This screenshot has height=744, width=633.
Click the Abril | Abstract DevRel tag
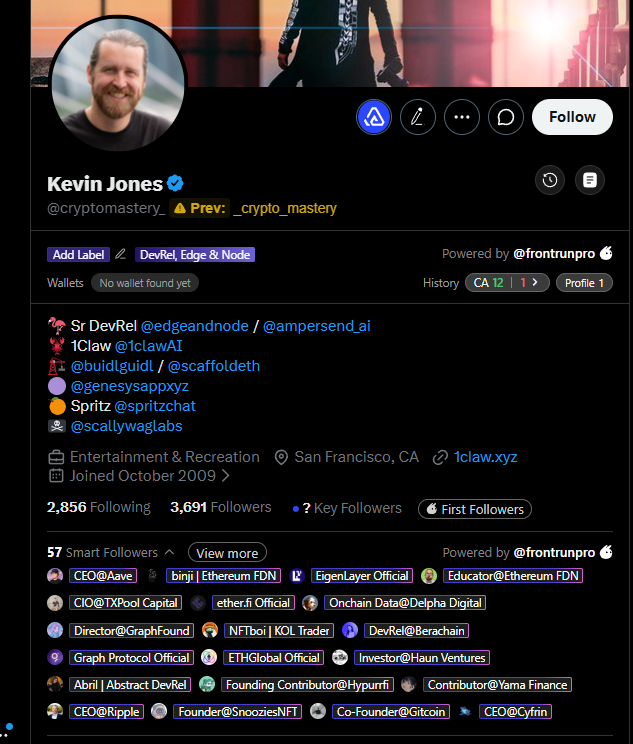(x=130, y=685)
